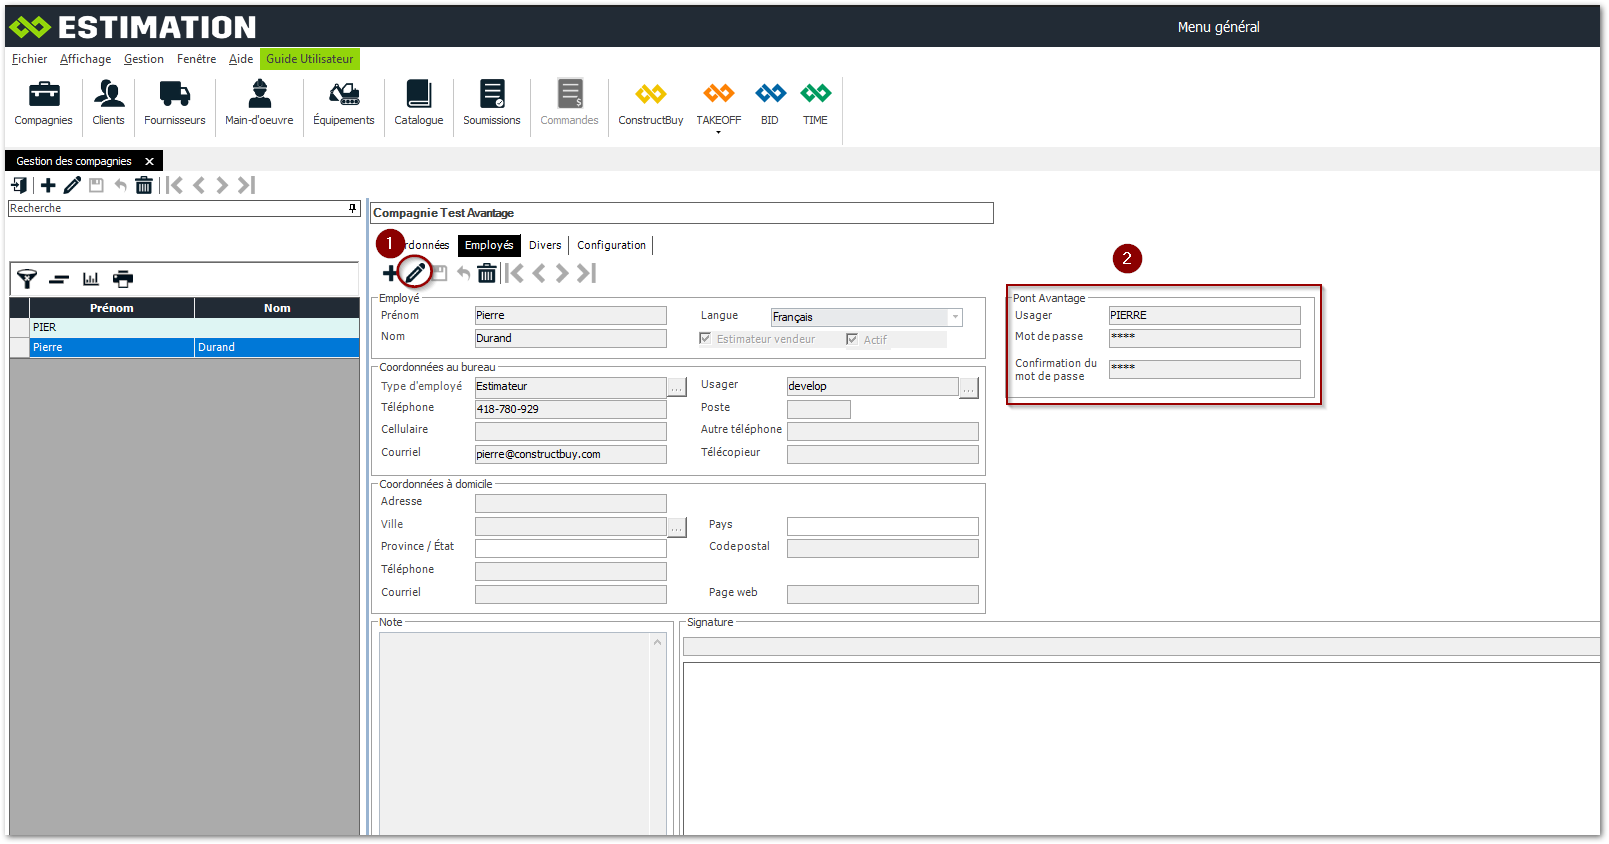The width and height of the screenshot is (1609, 844).
Task: Sort by the Prénom column header
Action: (x=111, y=308)
